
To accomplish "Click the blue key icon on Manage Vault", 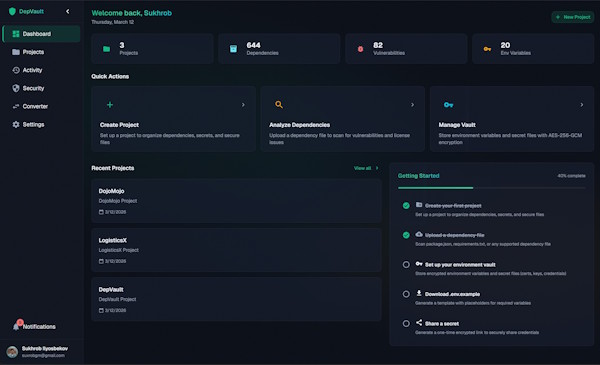I will coord(448,105).
